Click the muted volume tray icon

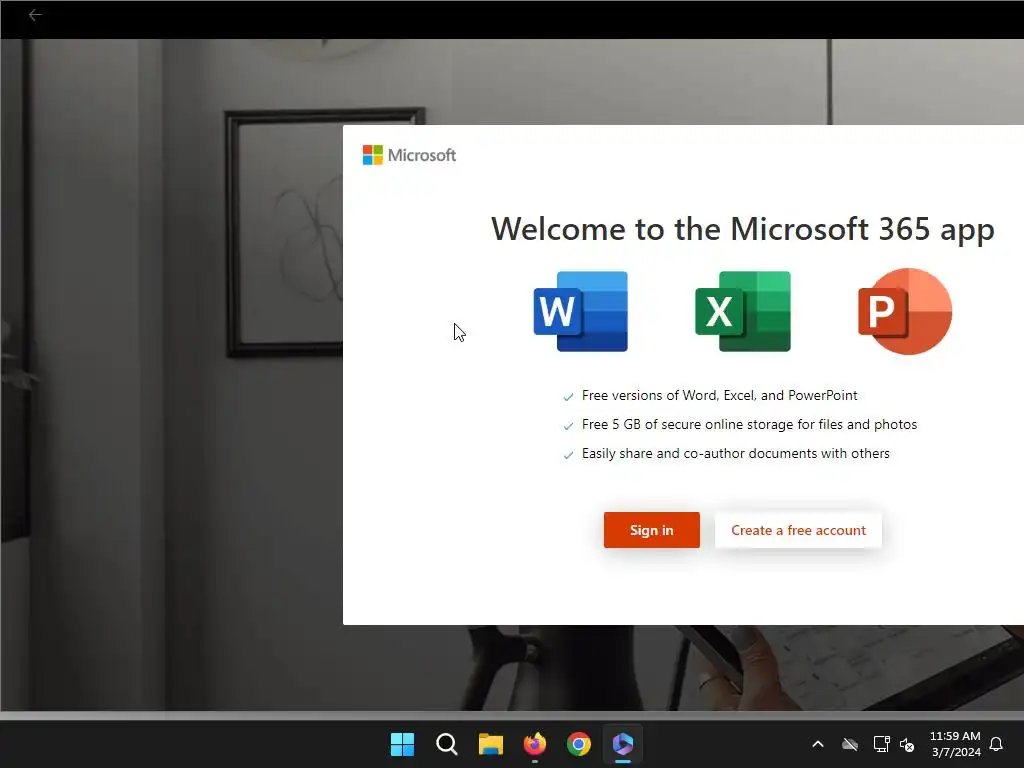click(907, 744)
